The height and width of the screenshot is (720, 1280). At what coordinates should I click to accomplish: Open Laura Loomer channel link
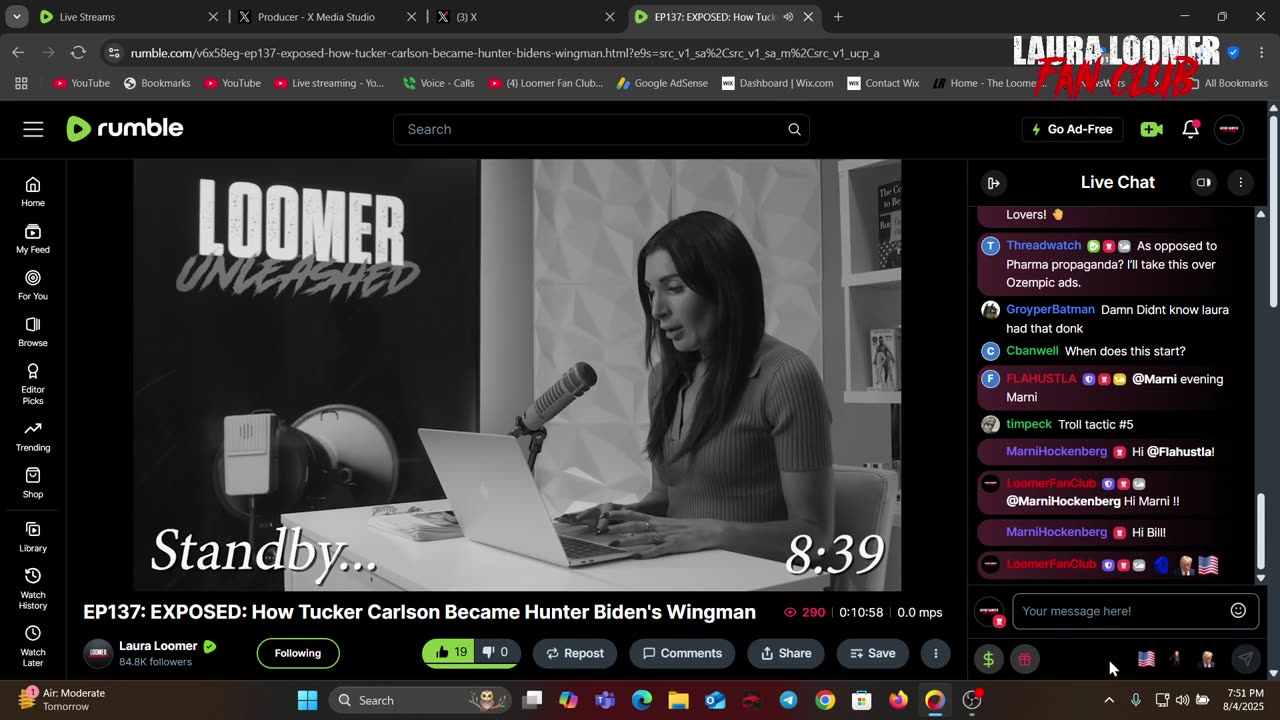[158, 646]
